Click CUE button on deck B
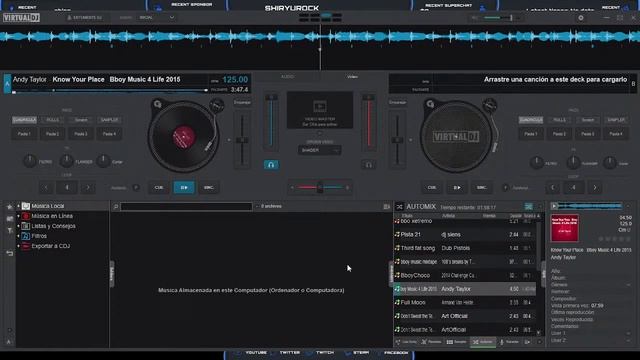The height and width of the screenshot is (360, 640). coord(432,187)
